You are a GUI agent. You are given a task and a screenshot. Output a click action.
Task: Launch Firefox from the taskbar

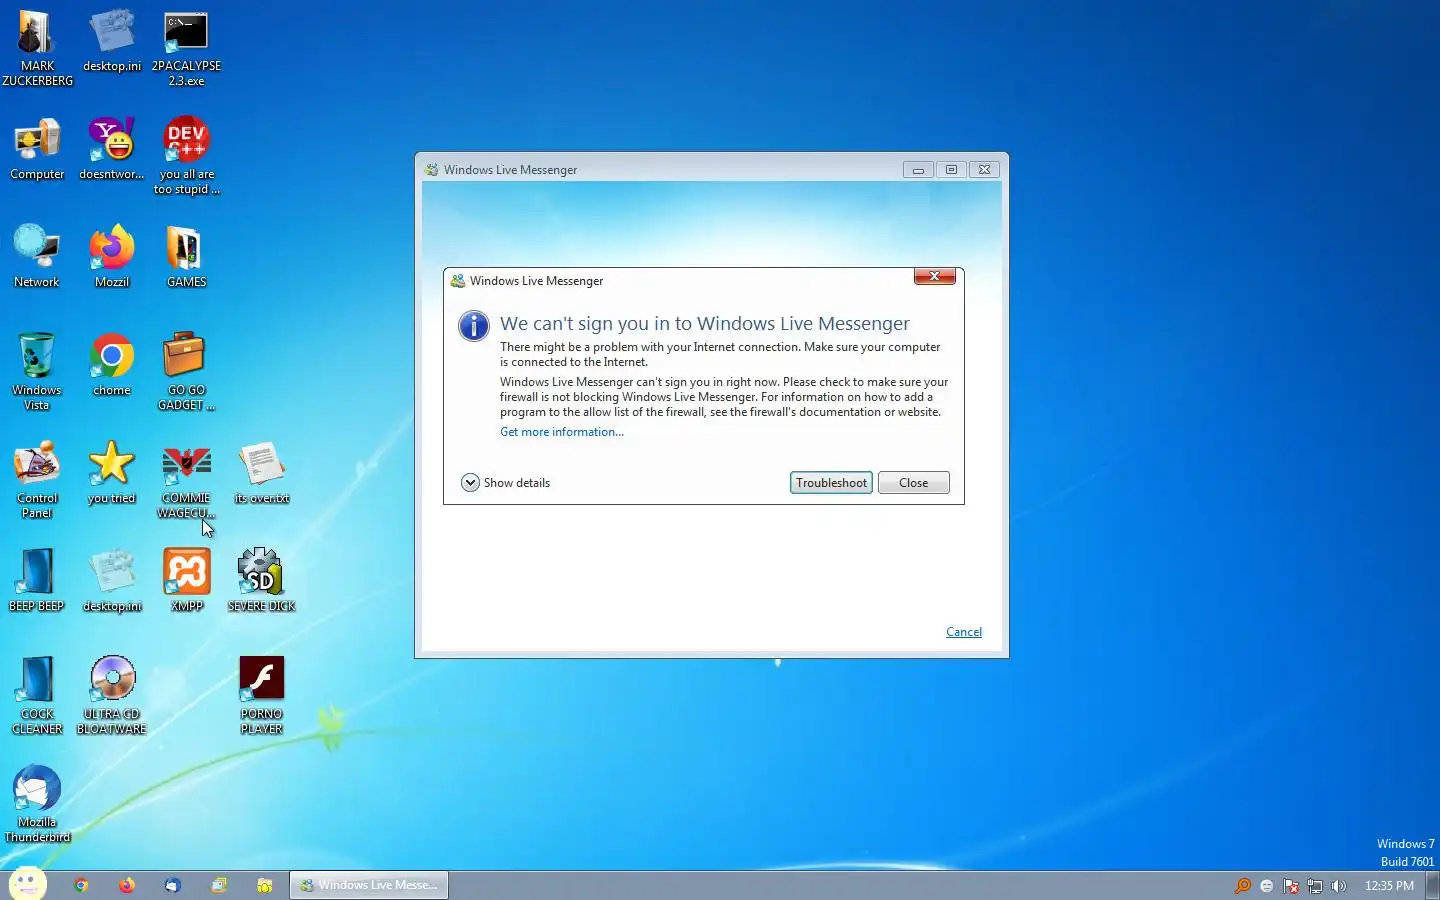[127, 885]
